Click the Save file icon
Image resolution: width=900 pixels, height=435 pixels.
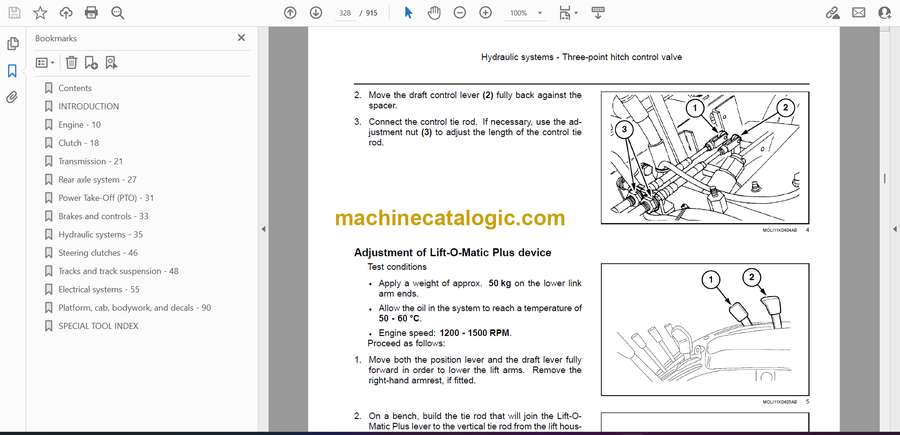click(13, 13)
